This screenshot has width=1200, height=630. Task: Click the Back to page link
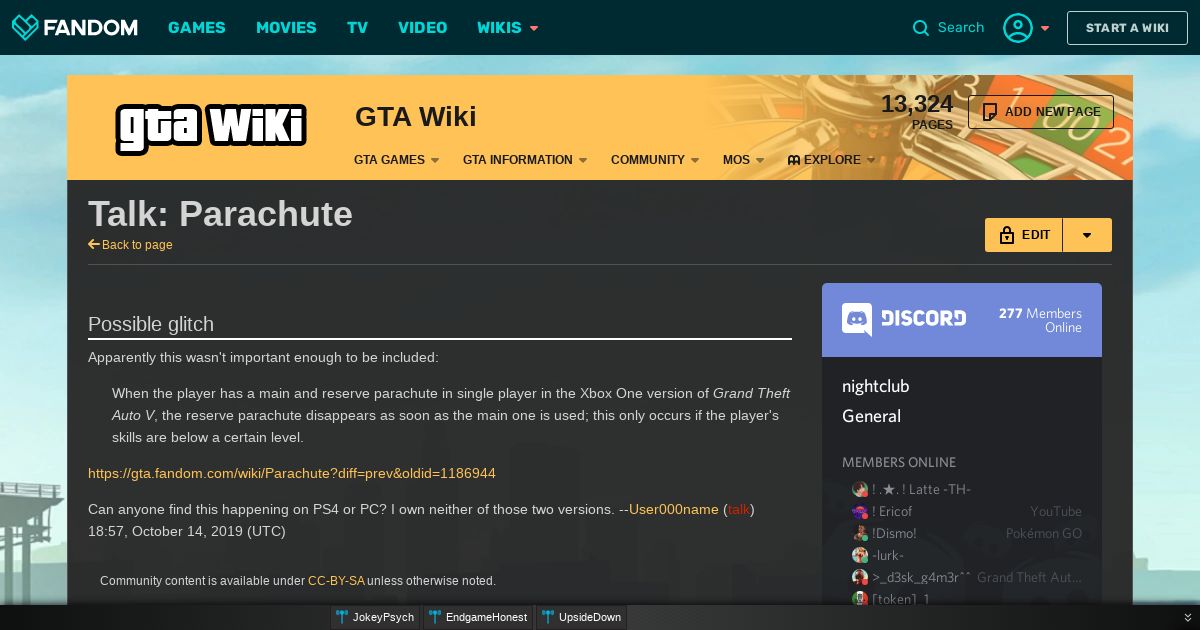[x=137, y=245]
